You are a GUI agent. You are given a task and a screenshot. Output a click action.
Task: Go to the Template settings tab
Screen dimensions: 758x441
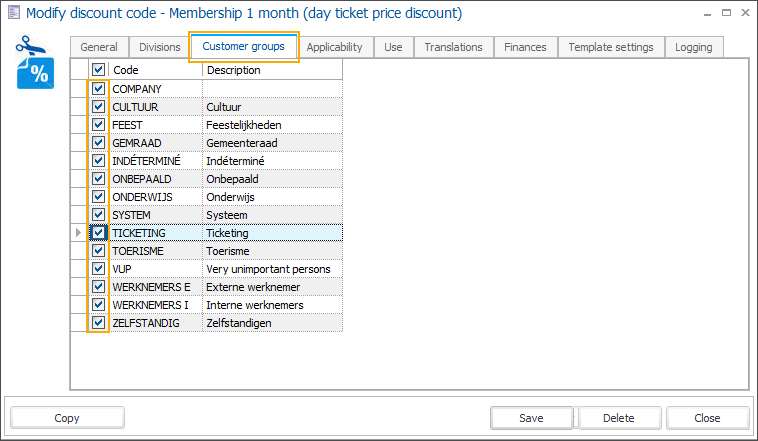click(610, 47)
